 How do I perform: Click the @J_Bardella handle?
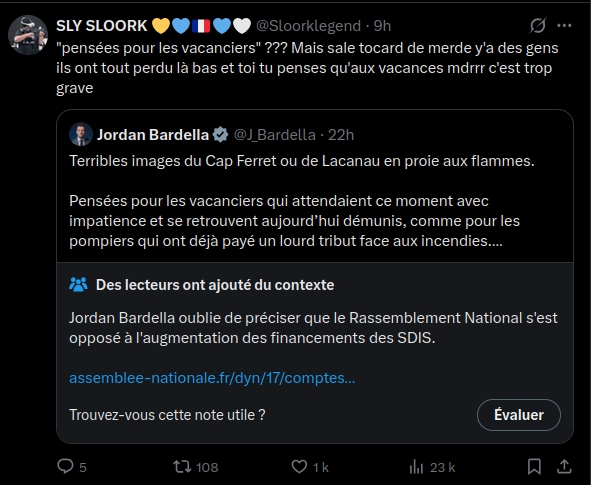click(x=274, y=135)
